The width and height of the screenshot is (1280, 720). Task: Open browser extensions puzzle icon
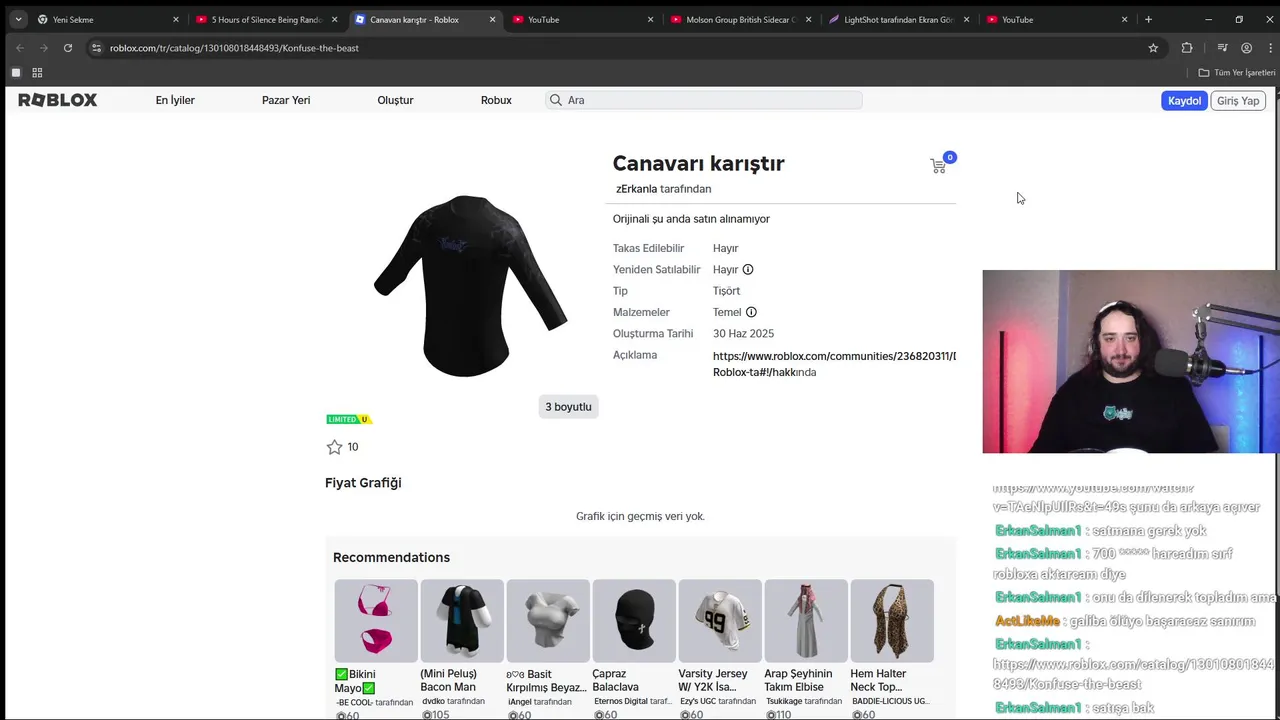[x=1187, y=48]
